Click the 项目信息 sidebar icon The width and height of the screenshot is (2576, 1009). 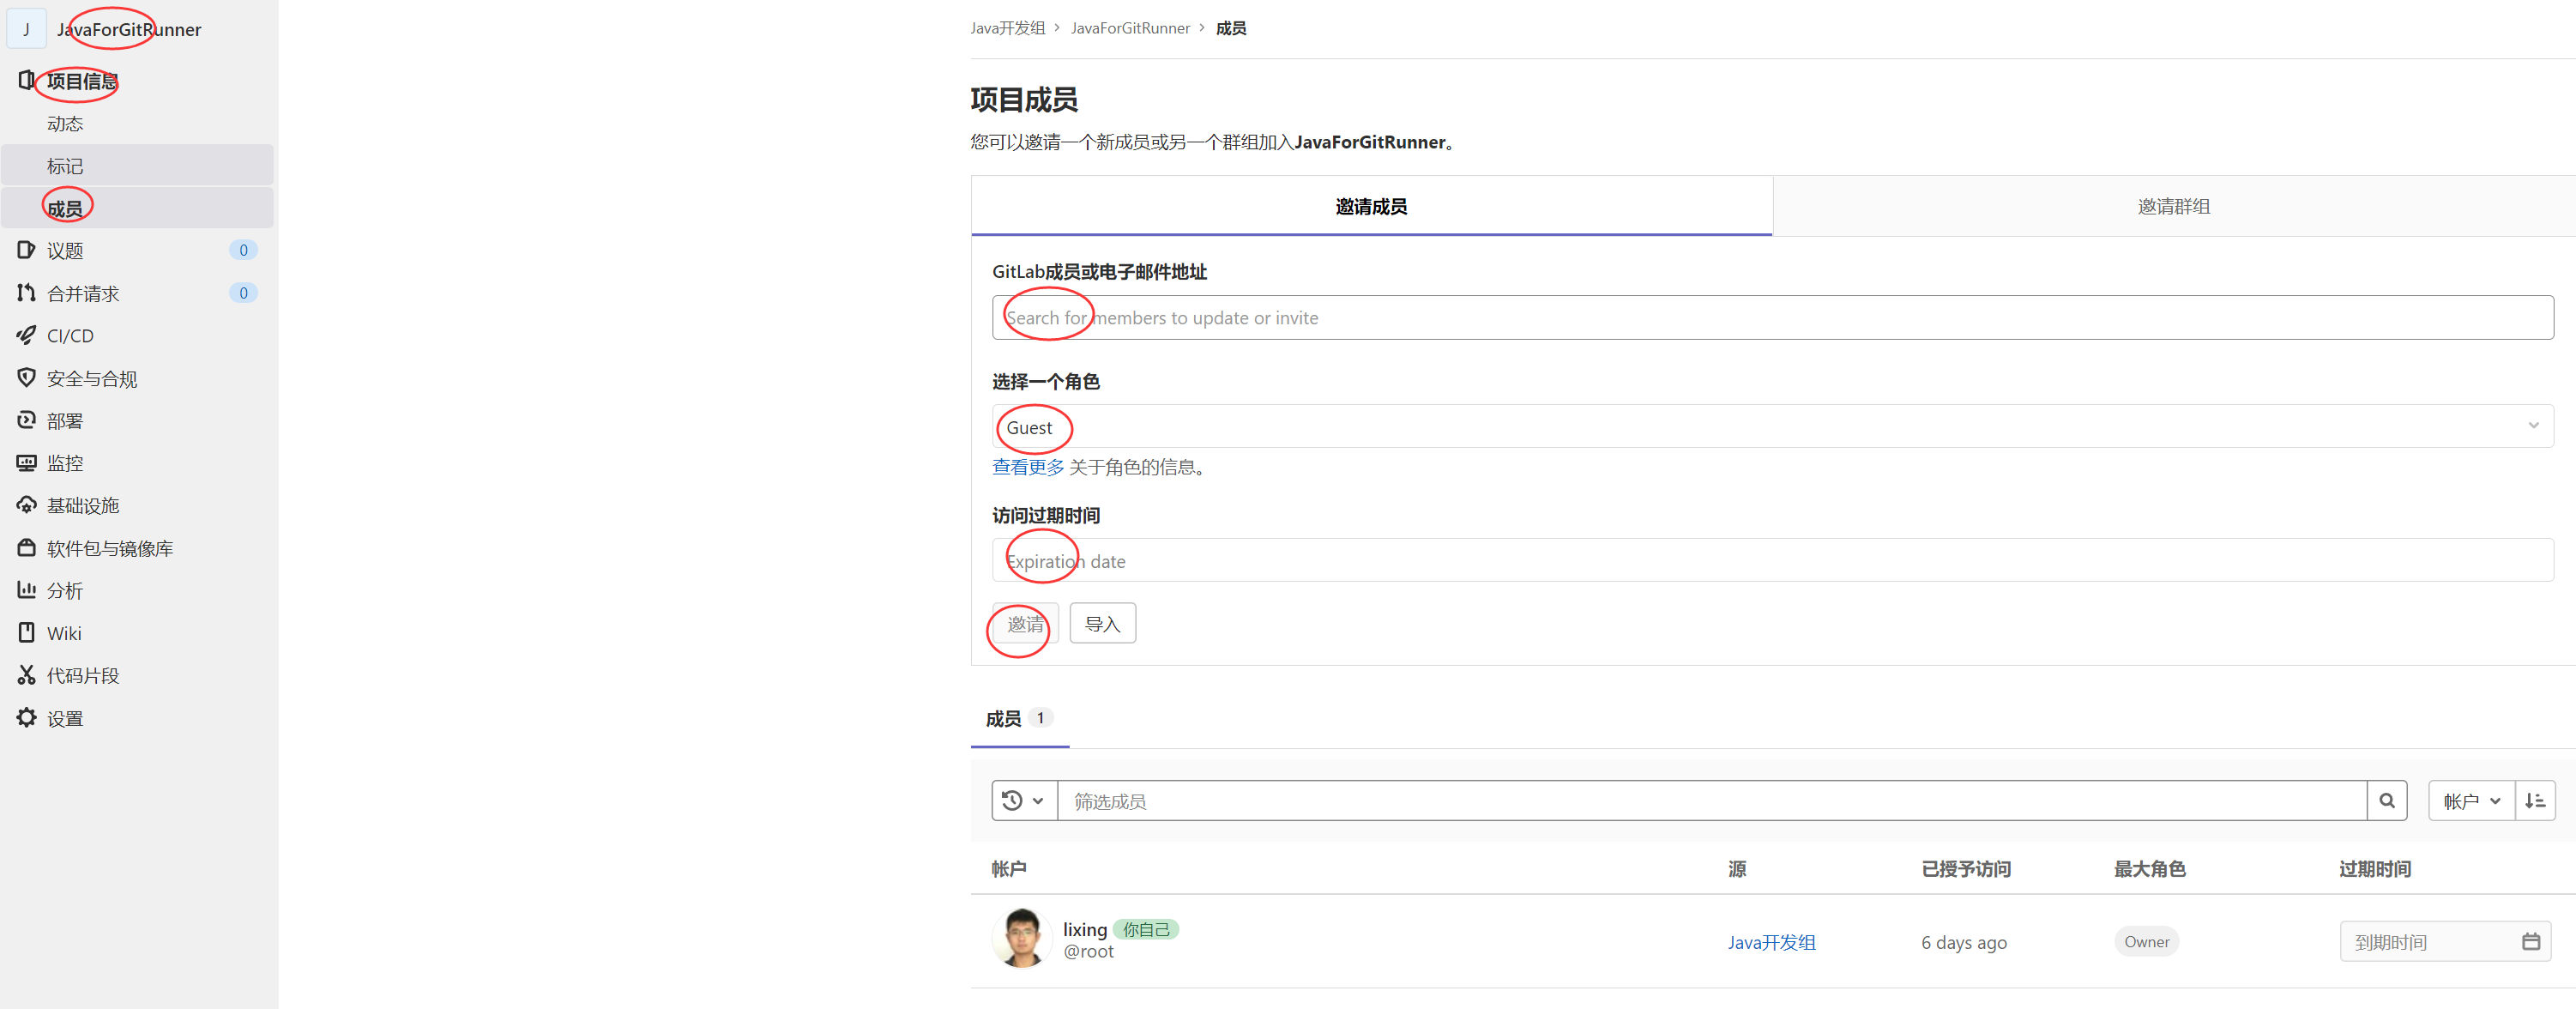click(x=26, y=80)
